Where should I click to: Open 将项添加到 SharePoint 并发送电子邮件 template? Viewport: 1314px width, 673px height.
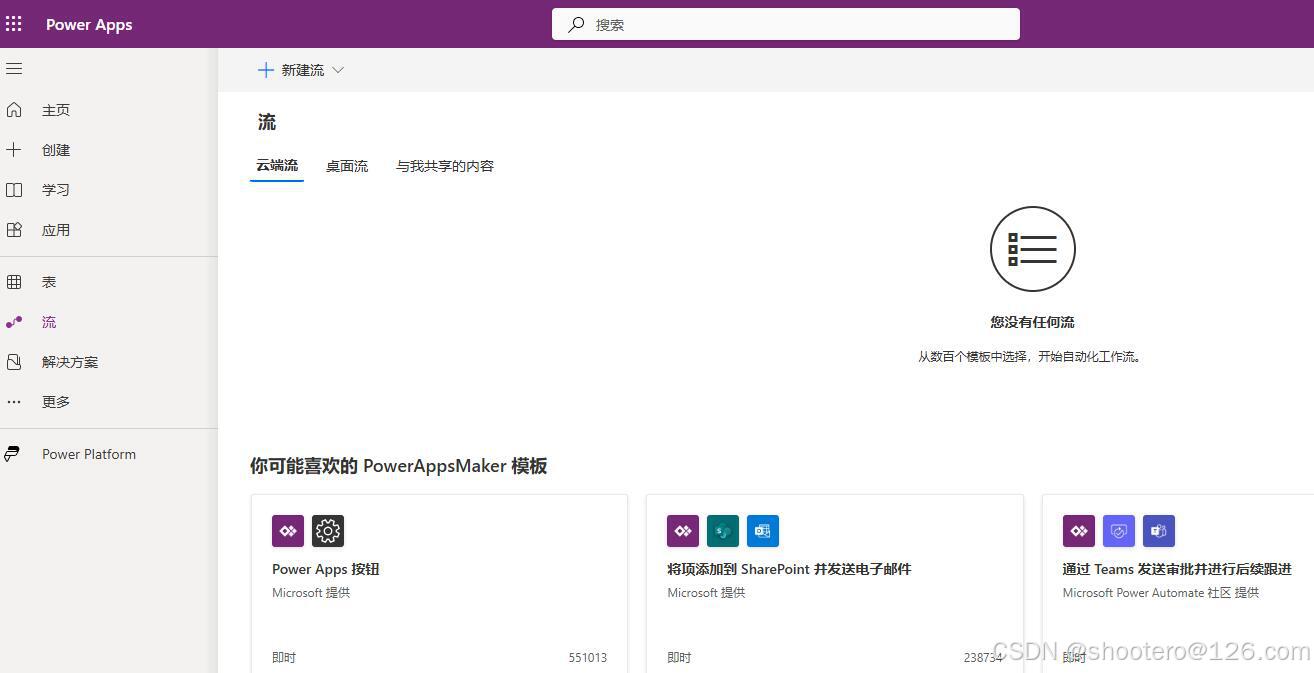click(835, 583)
